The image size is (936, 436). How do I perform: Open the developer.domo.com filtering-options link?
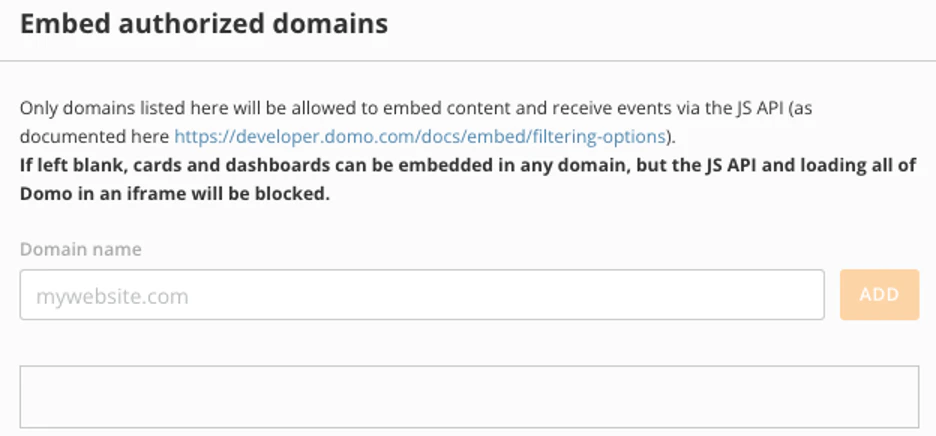click(420, 137)
